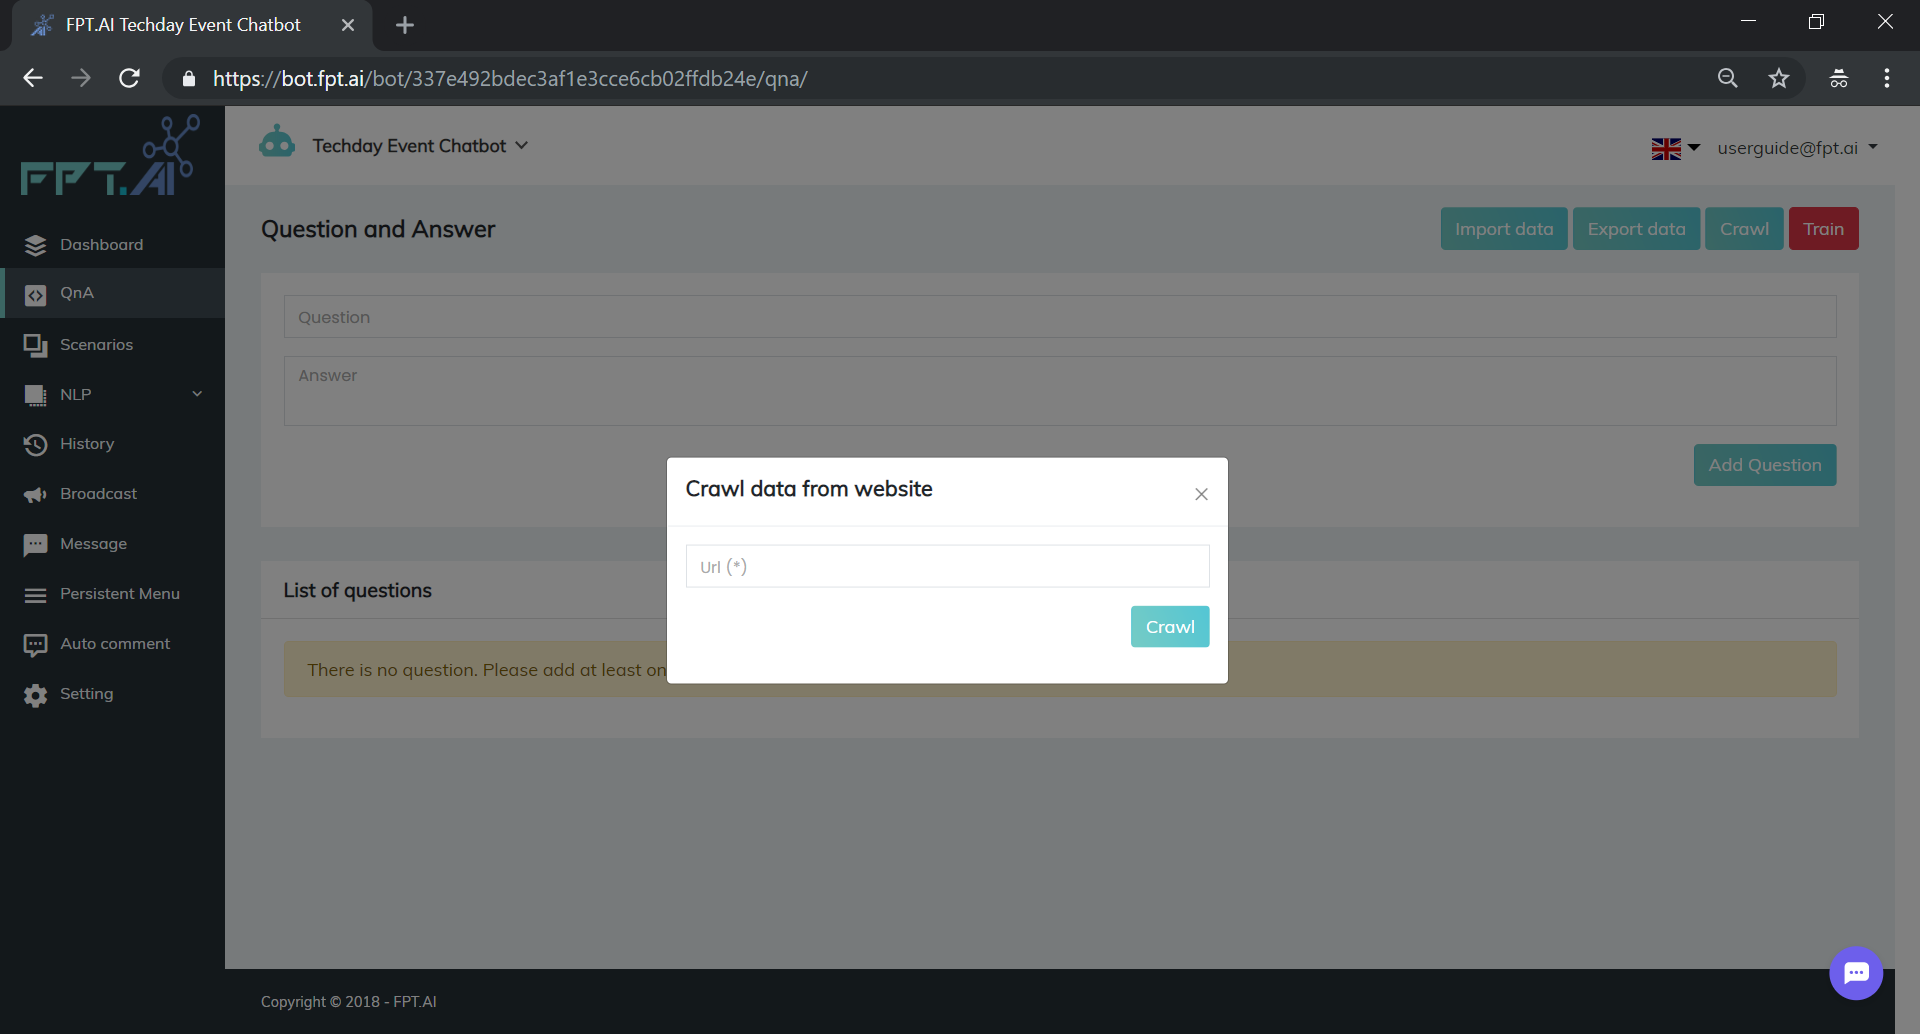Image resolution: width=1920 pixels, height=1034 pixels.
Task: Click the Message speech bubble icon
Action: (36, 544)
